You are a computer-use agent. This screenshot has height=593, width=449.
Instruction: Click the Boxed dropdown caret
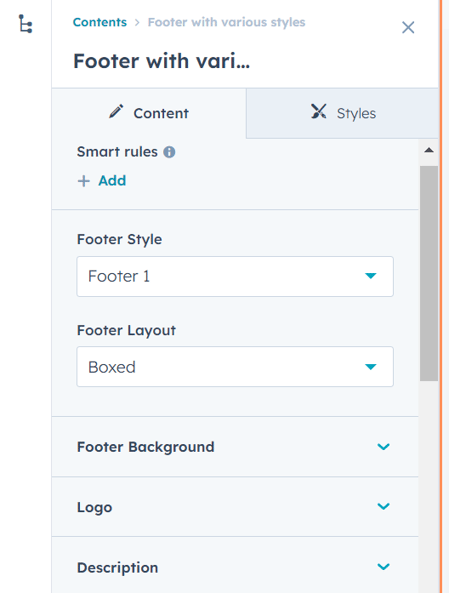371,366
